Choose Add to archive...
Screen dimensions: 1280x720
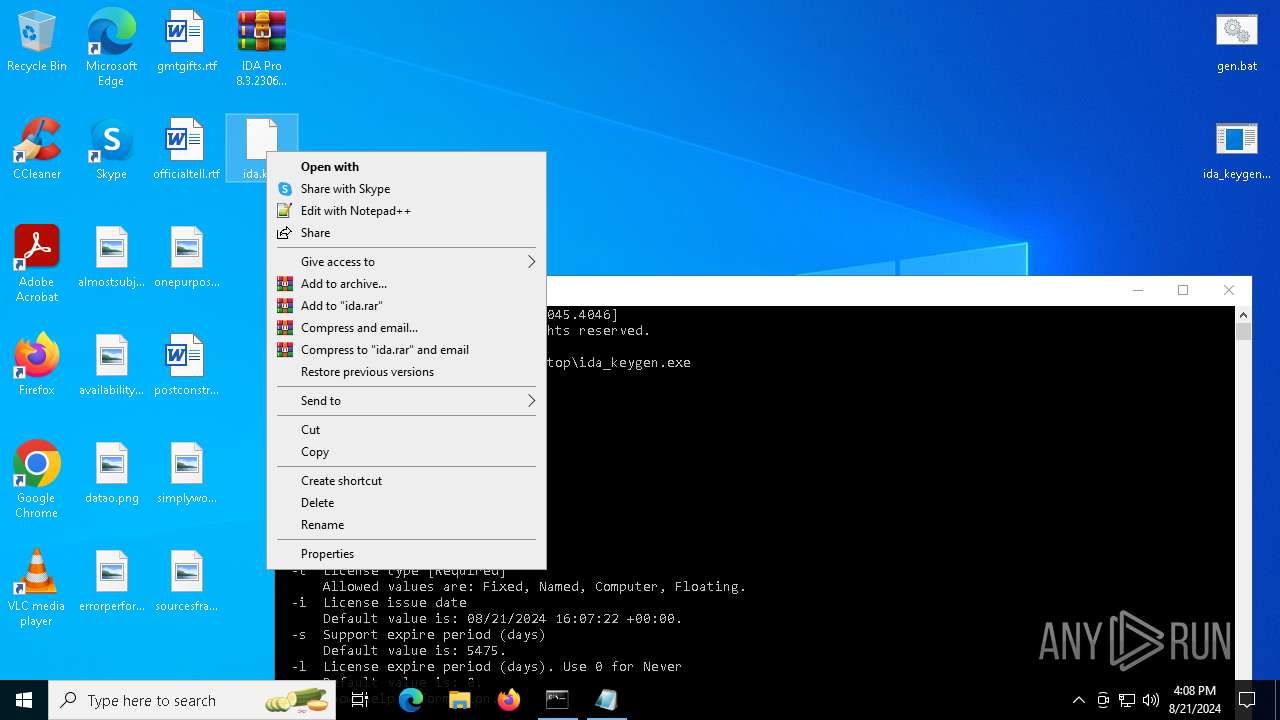[406, 284]
